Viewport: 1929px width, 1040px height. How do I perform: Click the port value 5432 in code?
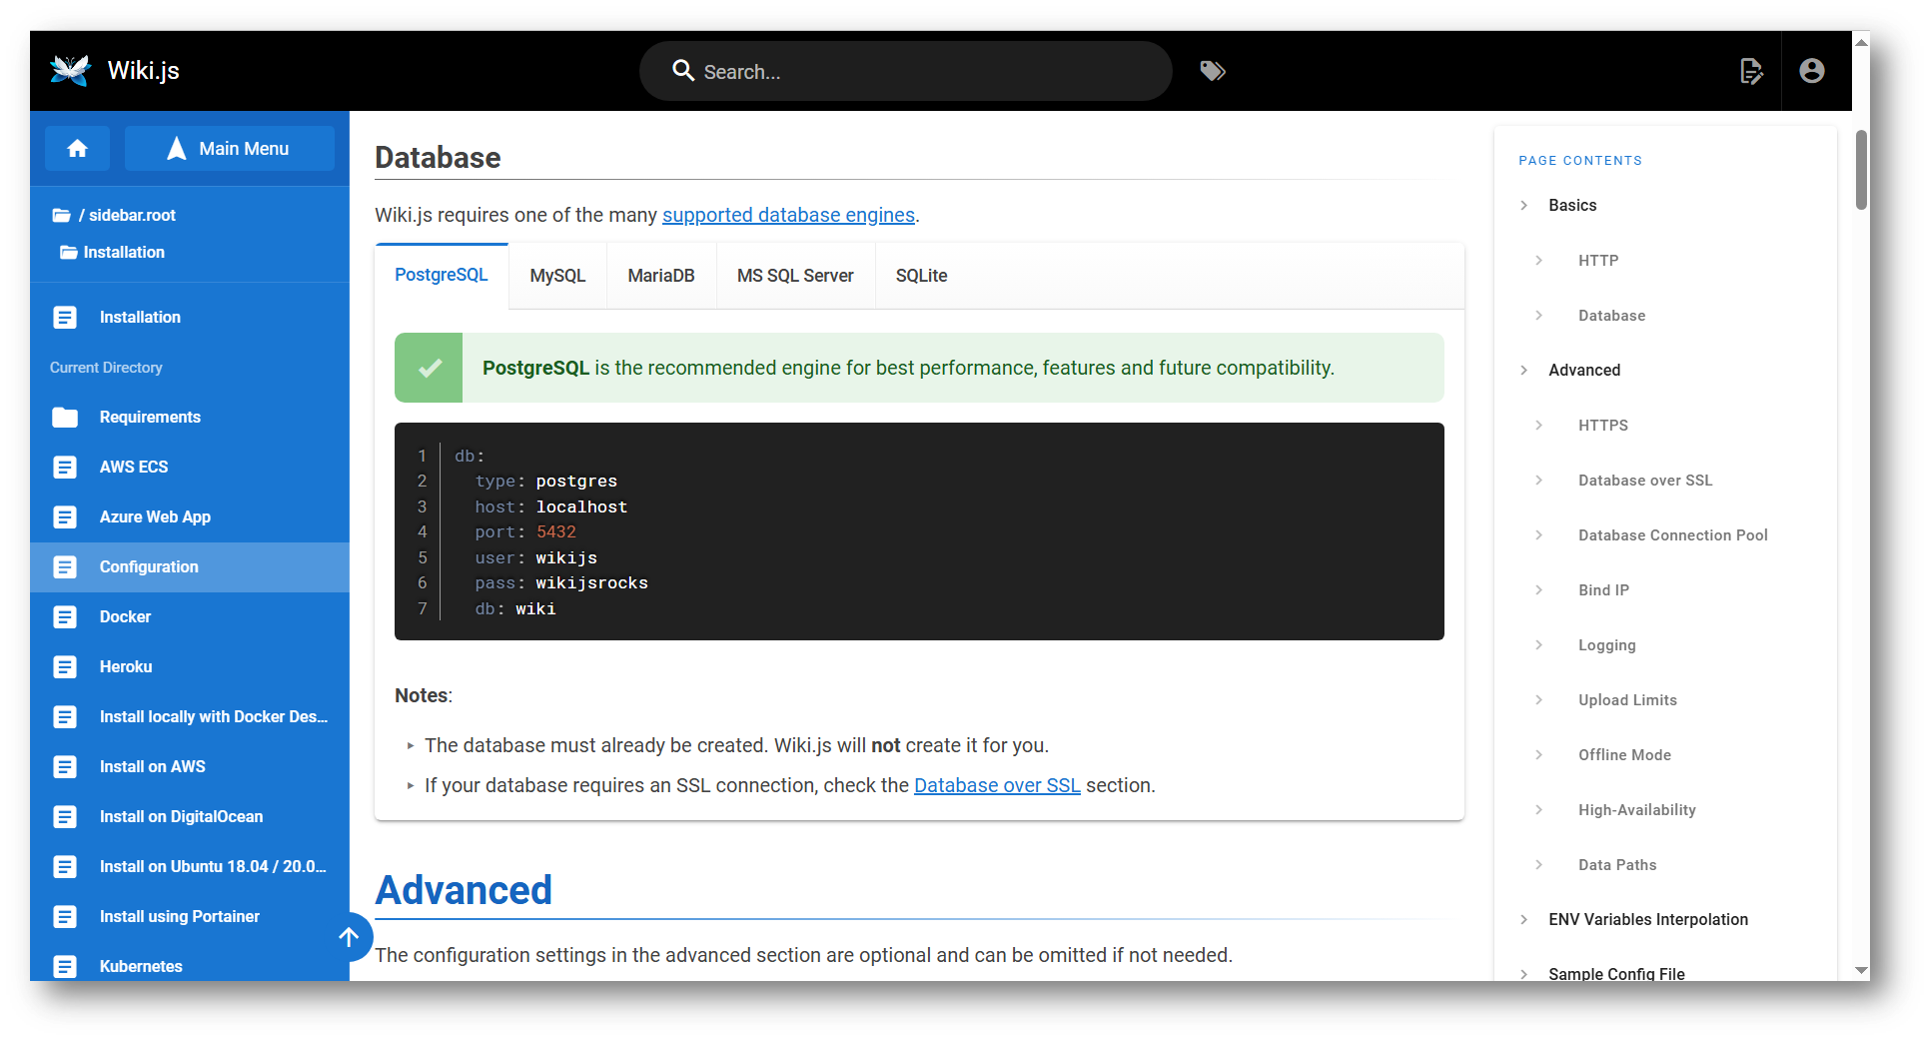pyautogui.click(x=556, y=532)
